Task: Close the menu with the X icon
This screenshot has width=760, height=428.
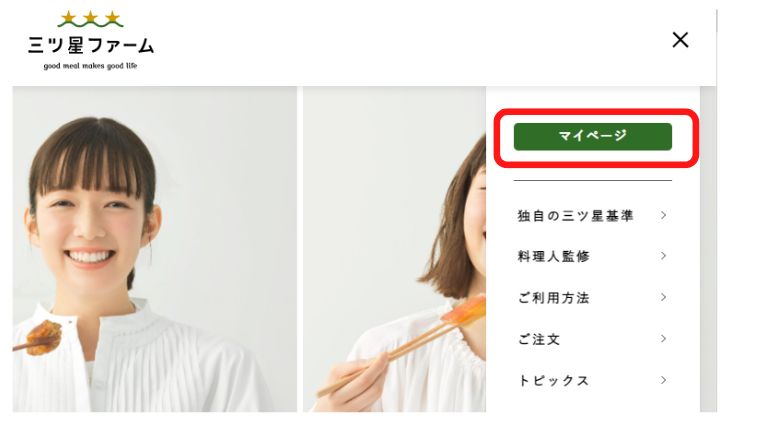Action: click(680, 40)
